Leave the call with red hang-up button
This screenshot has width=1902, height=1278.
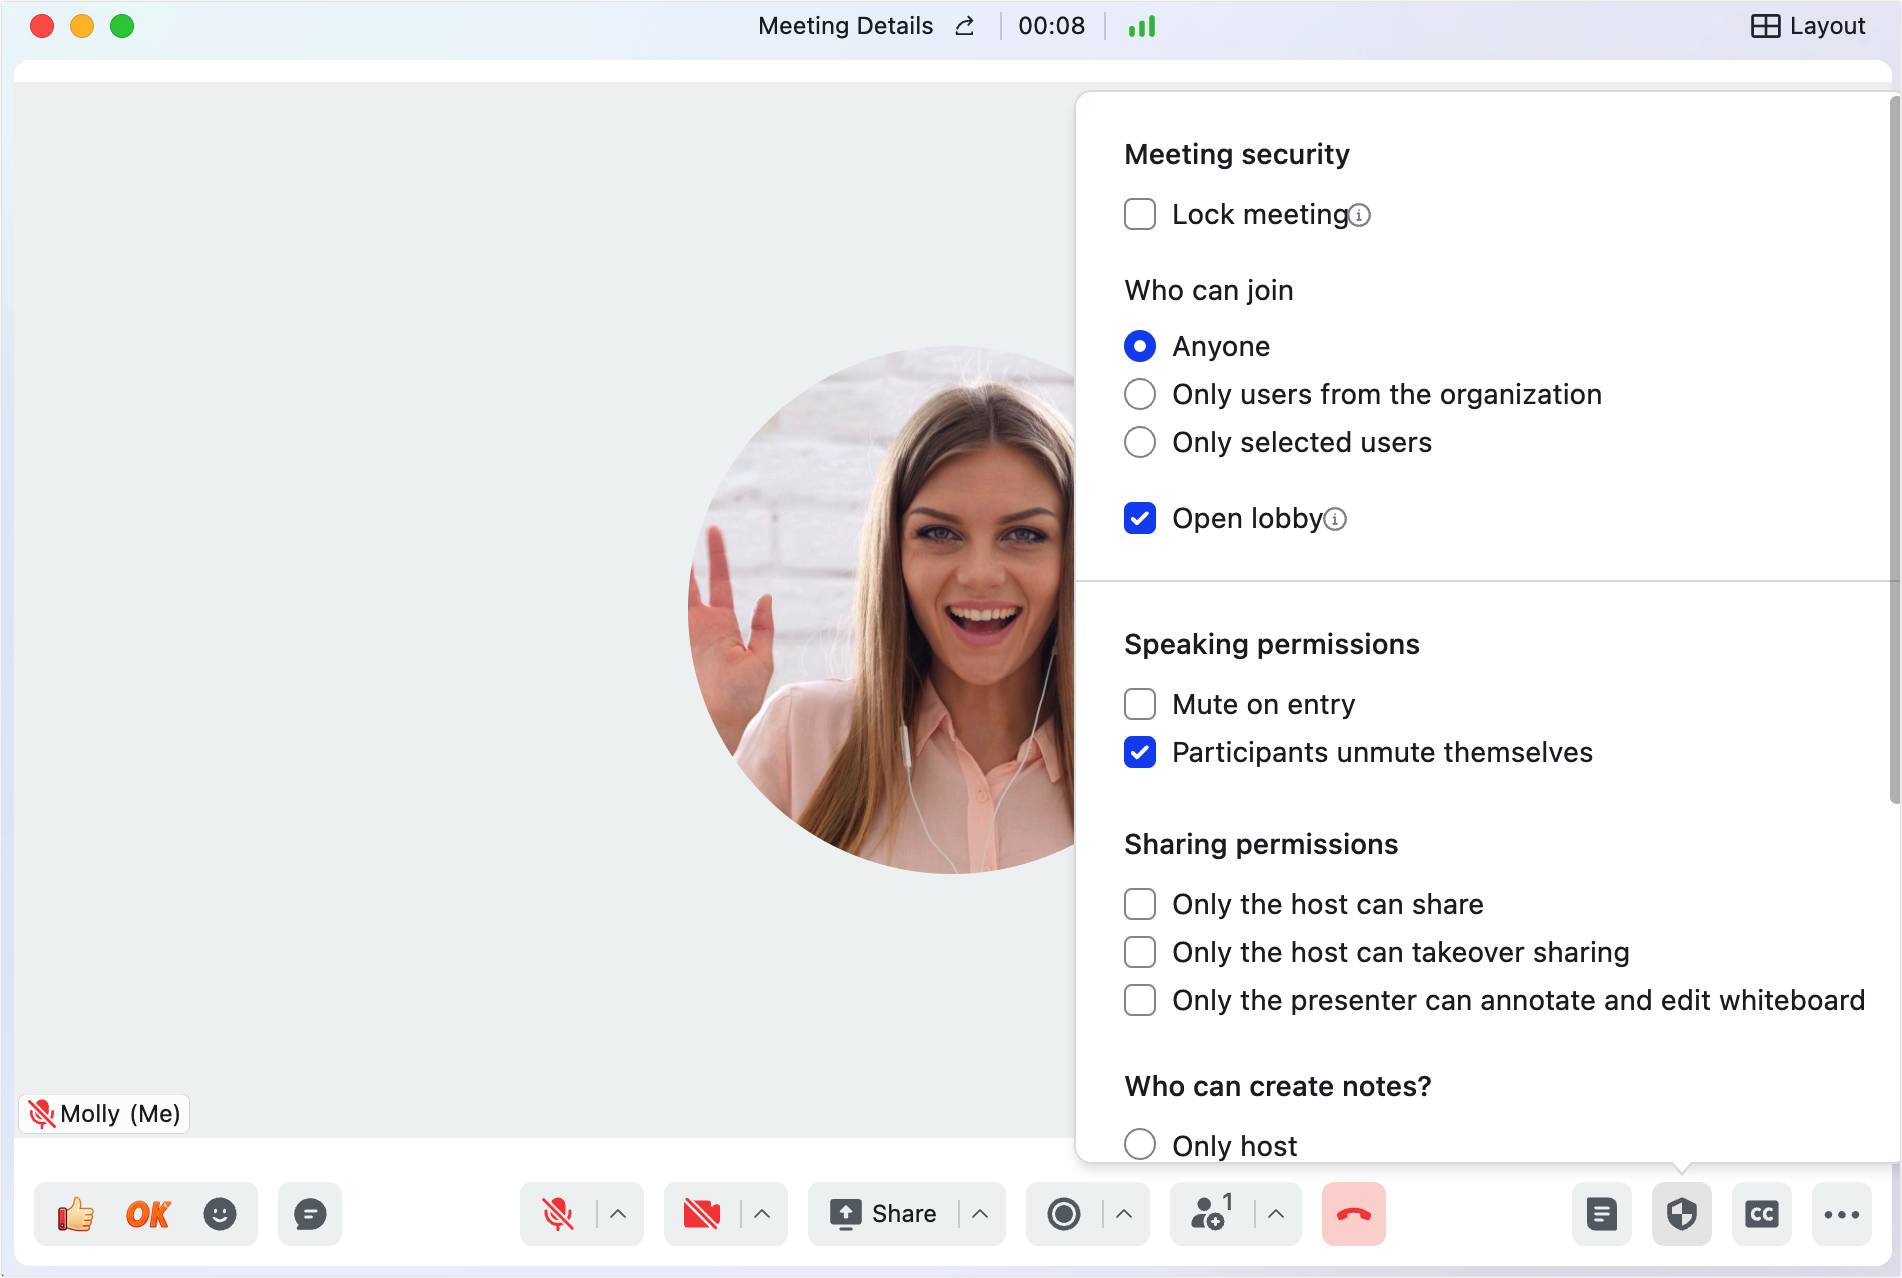1354,1214
